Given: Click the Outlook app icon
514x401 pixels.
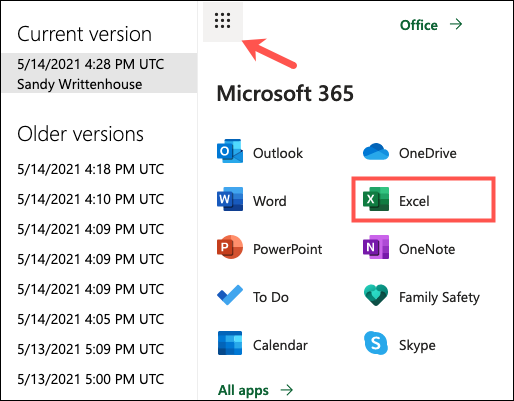Looking at the screenshot, I should 230,151.
